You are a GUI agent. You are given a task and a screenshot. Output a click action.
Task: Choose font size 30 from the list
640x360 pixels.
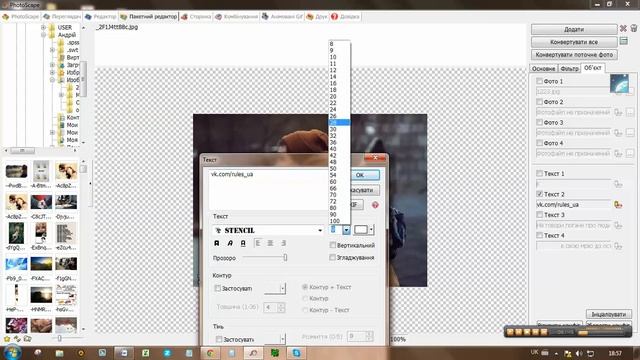[339, 129]
